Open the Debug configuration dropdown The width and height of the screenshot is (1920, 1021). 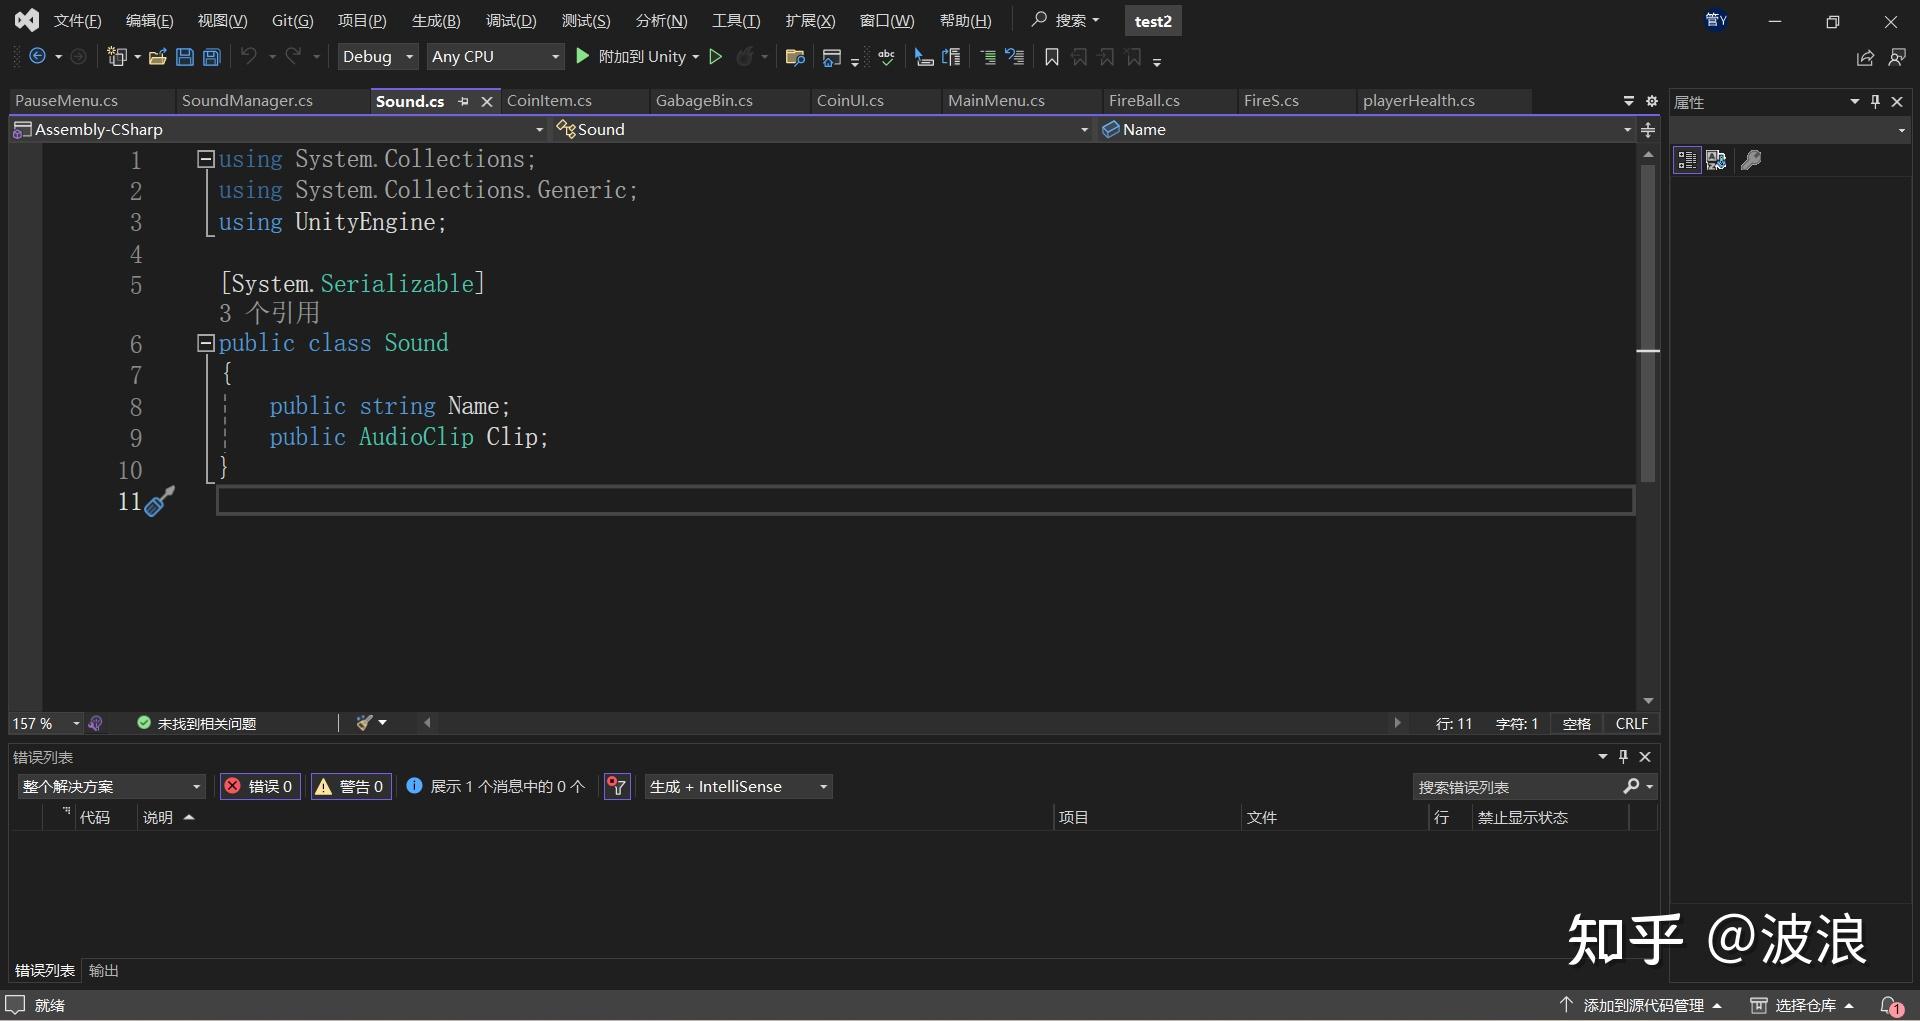click(378, 57)
